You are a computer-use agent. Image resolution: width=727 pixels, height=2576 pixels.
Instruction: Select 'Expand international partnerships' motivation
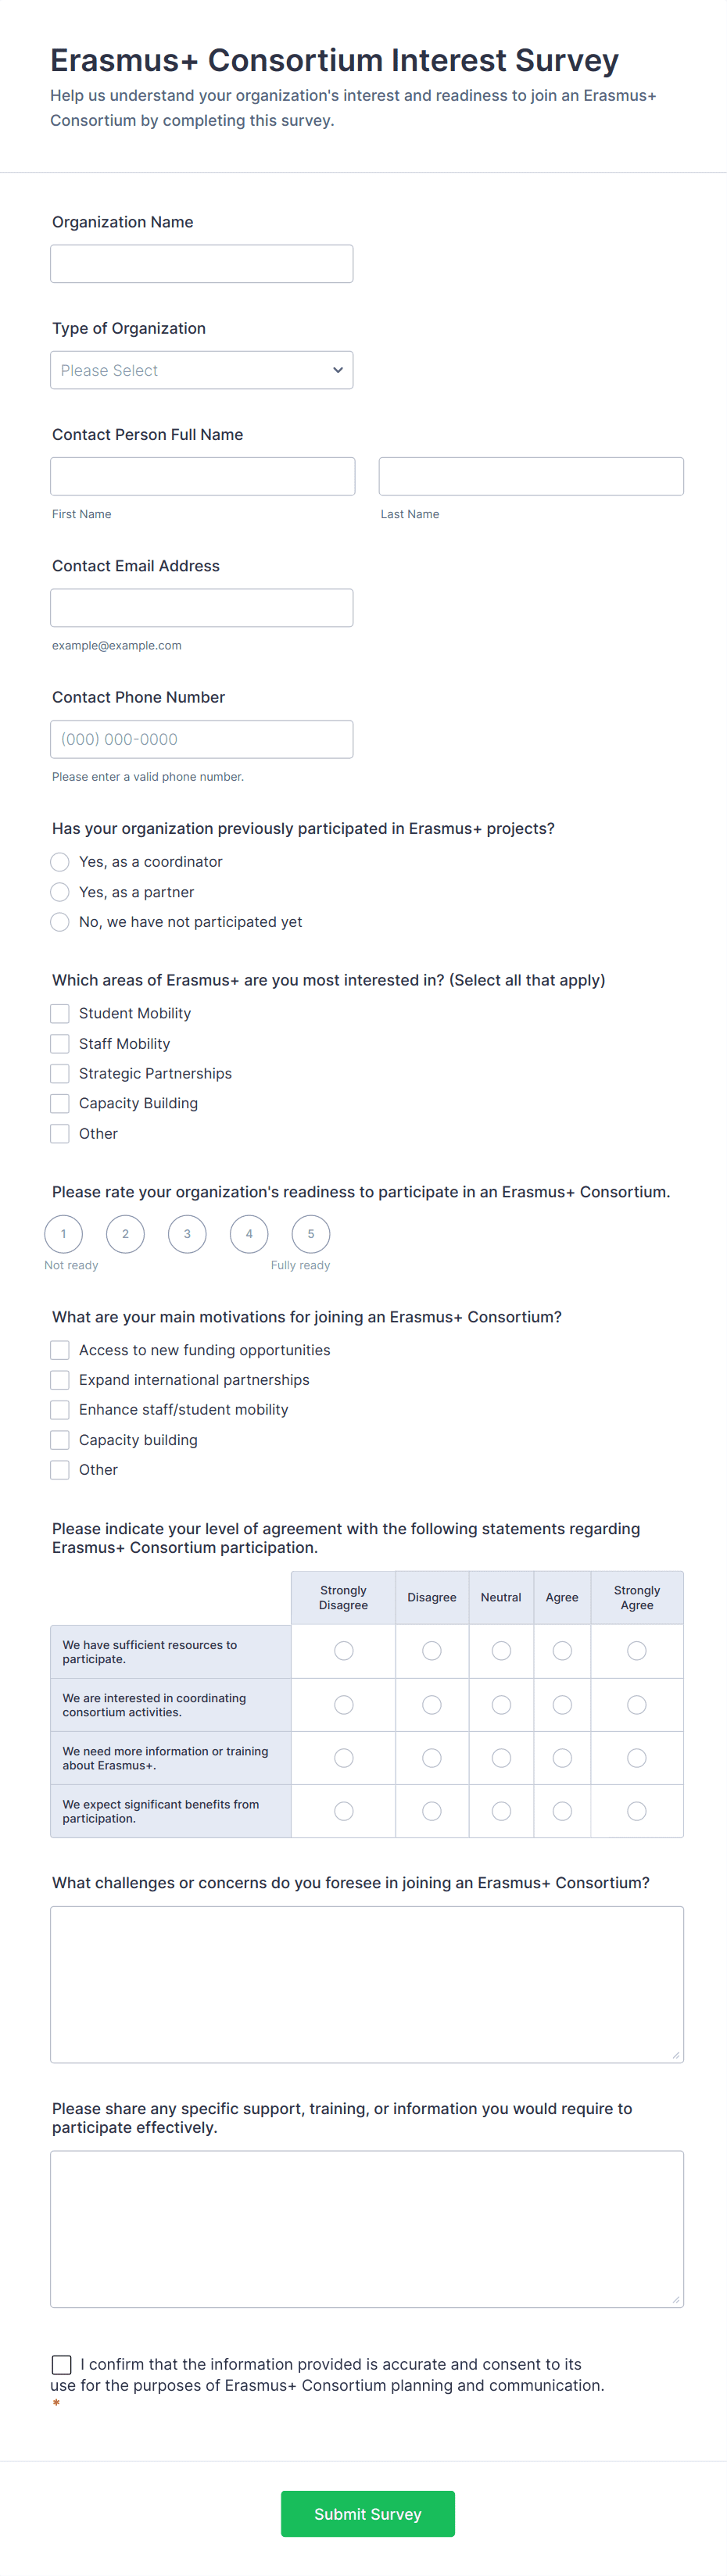tap(59, 1379)
